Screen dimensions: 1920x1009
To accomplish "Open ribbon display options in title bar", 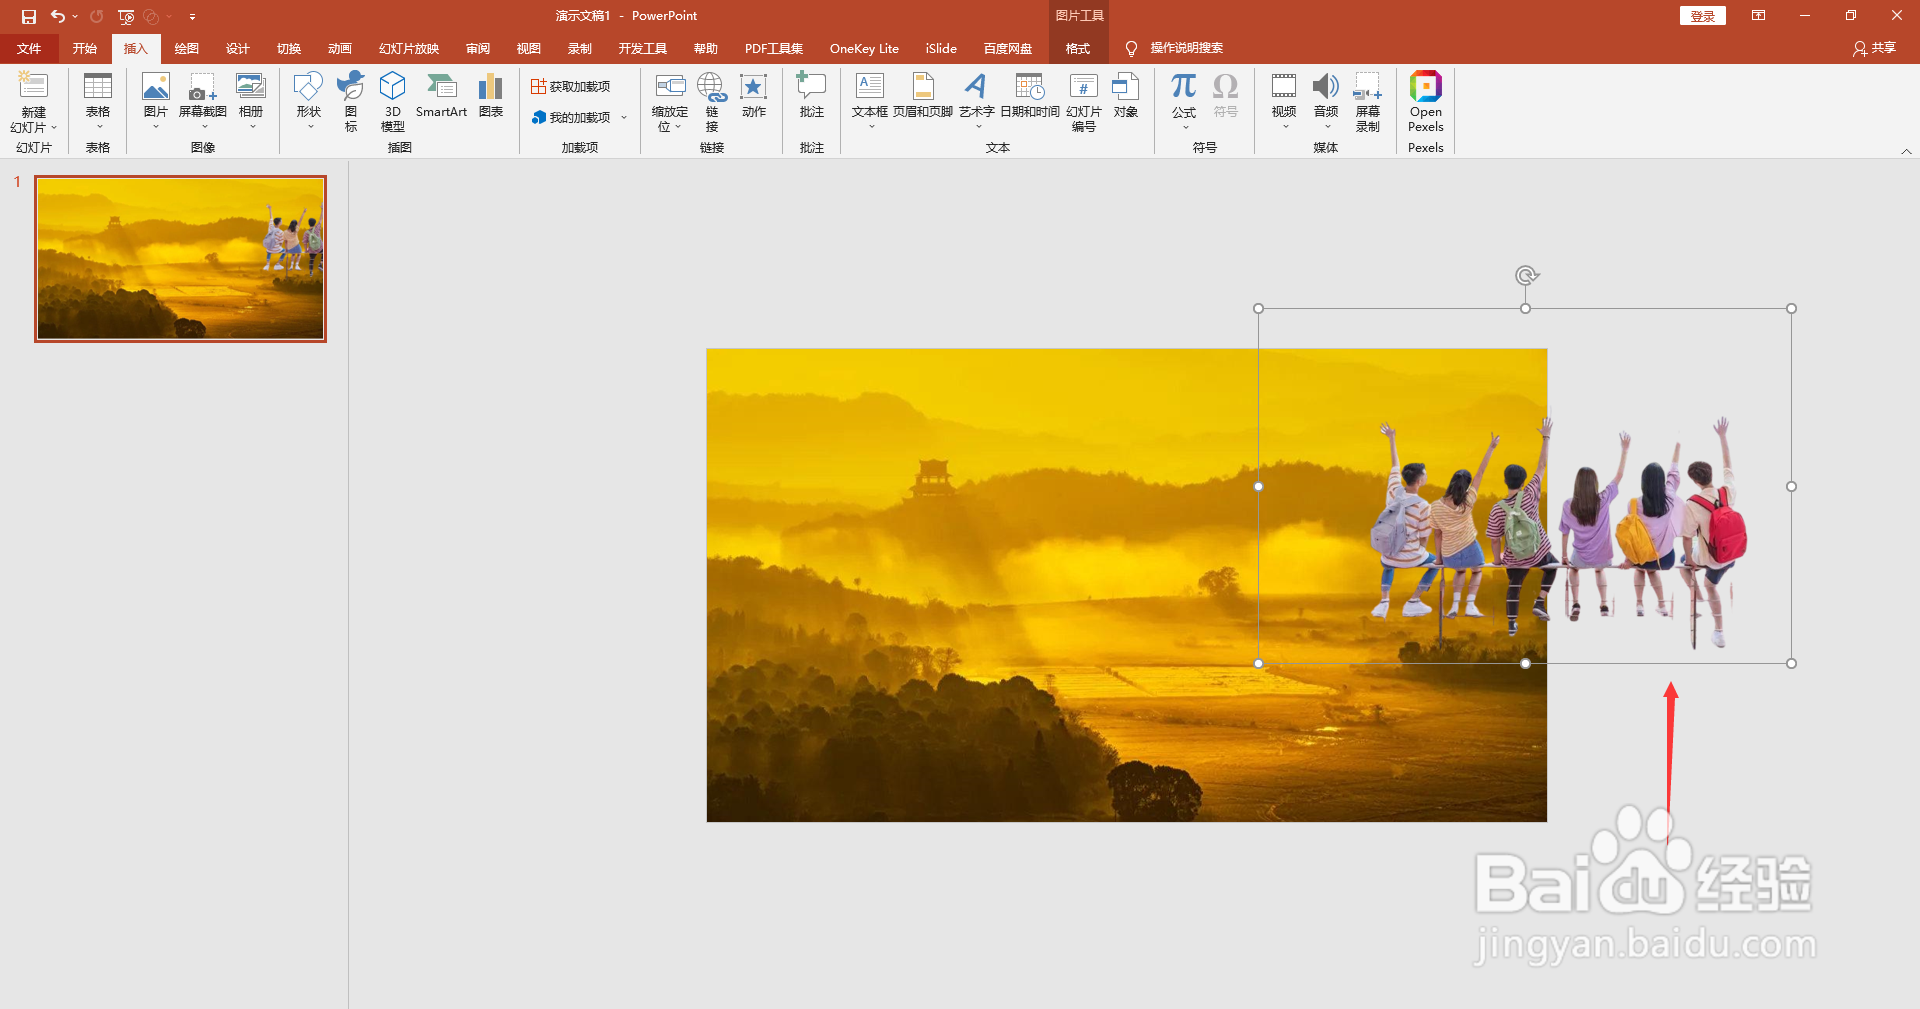I will click(x=1758, y=16).
